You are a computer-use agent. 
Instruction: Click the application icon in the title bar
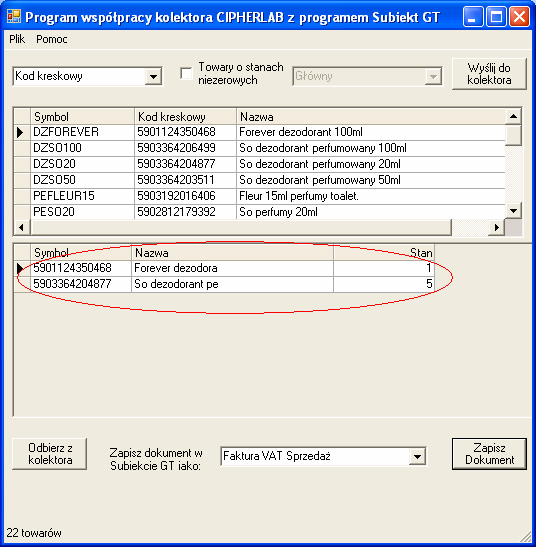pyautogui.click(x=14, y=16)
